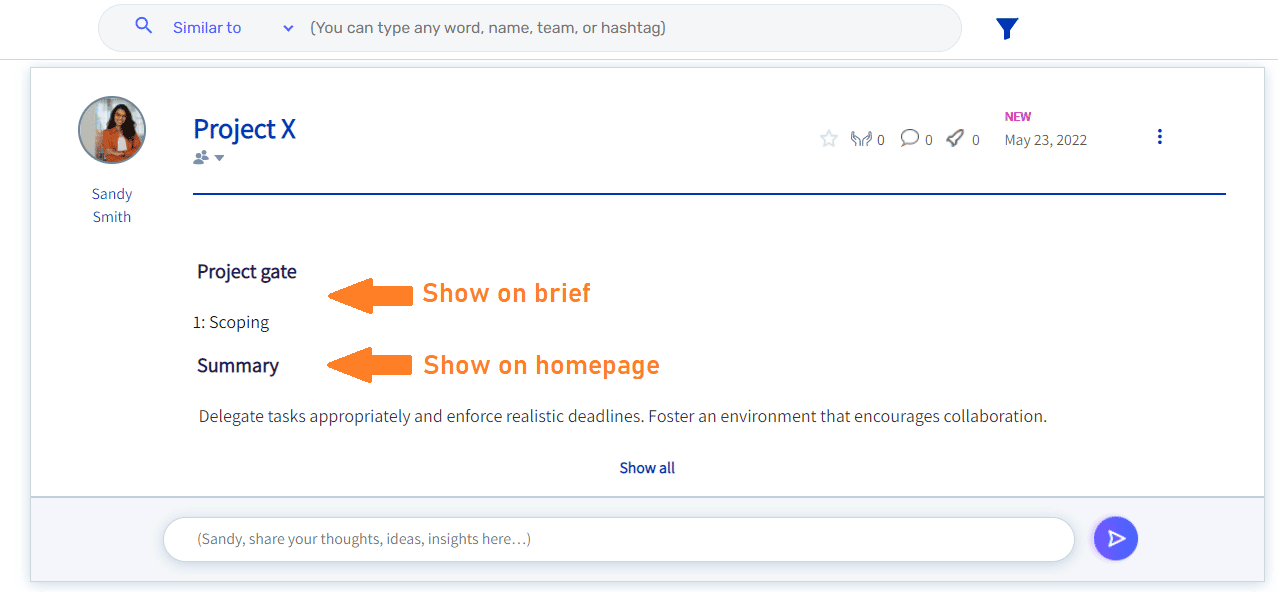Click the chevron next to Similar to
Image resolution: width=1278 pixels, height=592 pixels.
288,28
